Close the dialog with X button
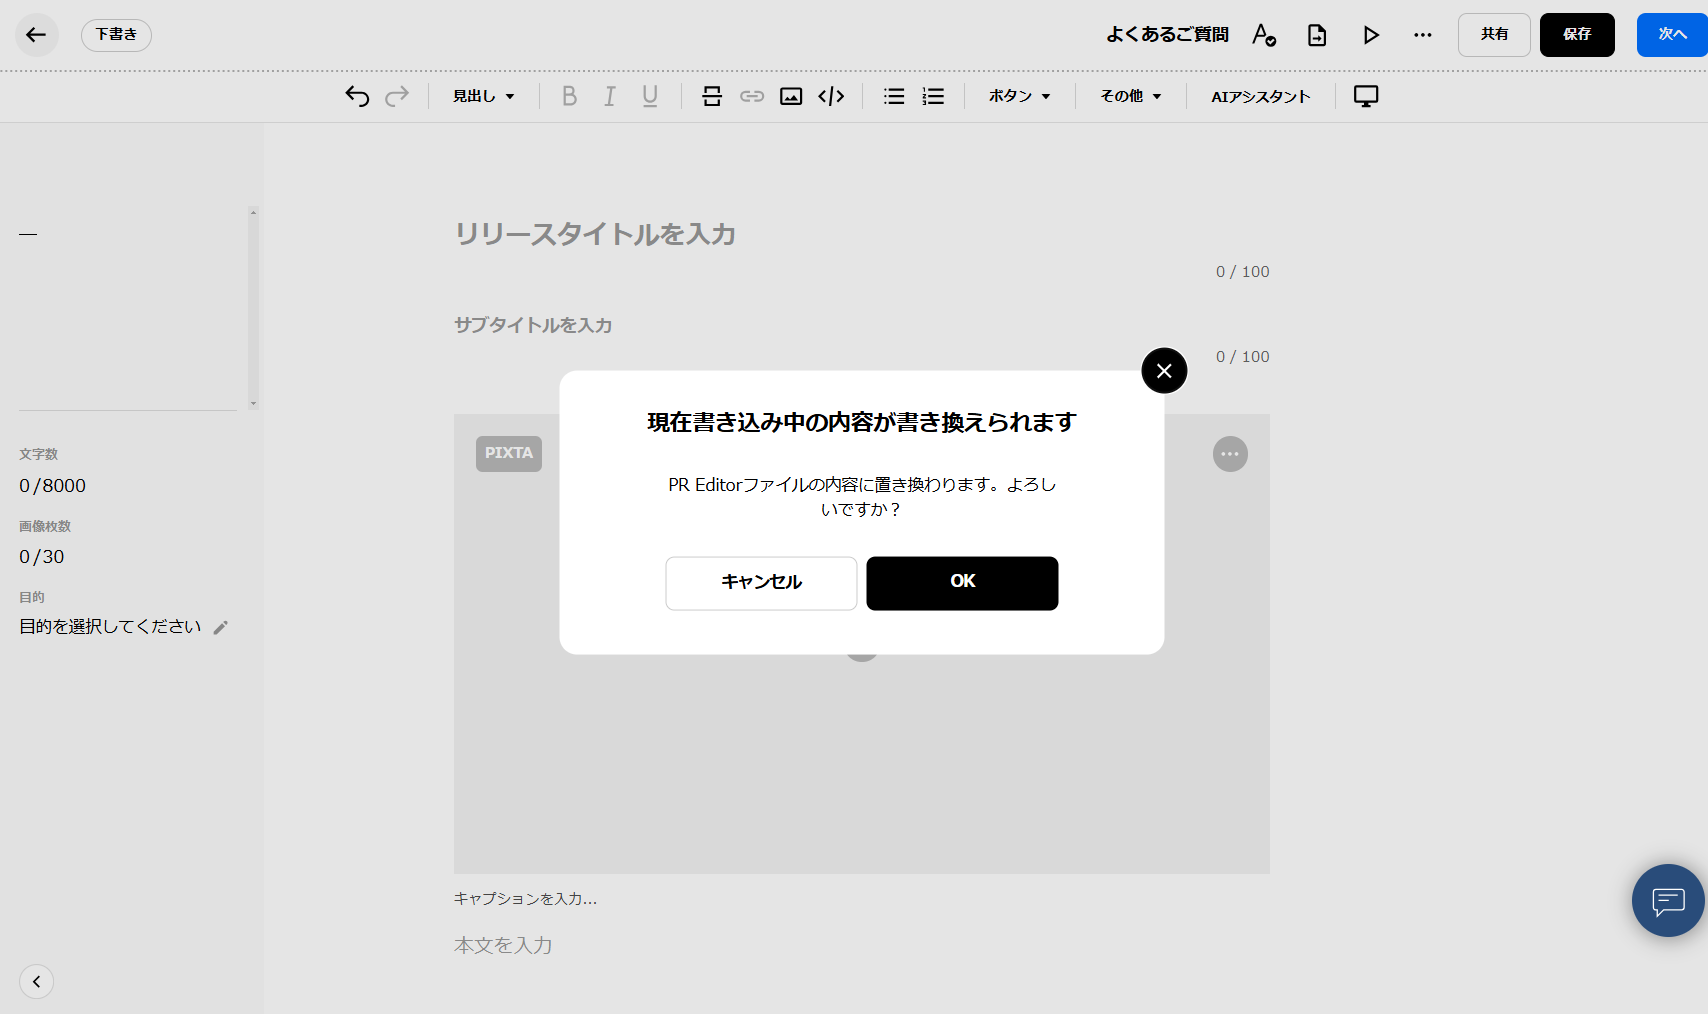 click(x=1164, y=371)
